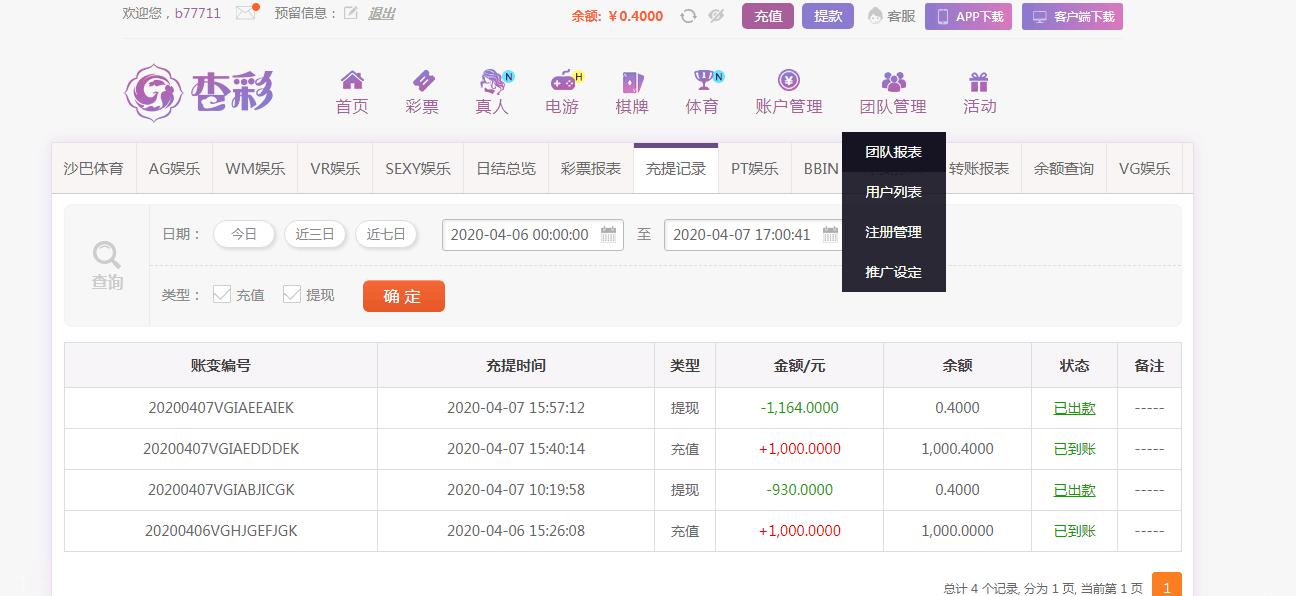Edit the reserved info pencil icon

coord(350,13)
